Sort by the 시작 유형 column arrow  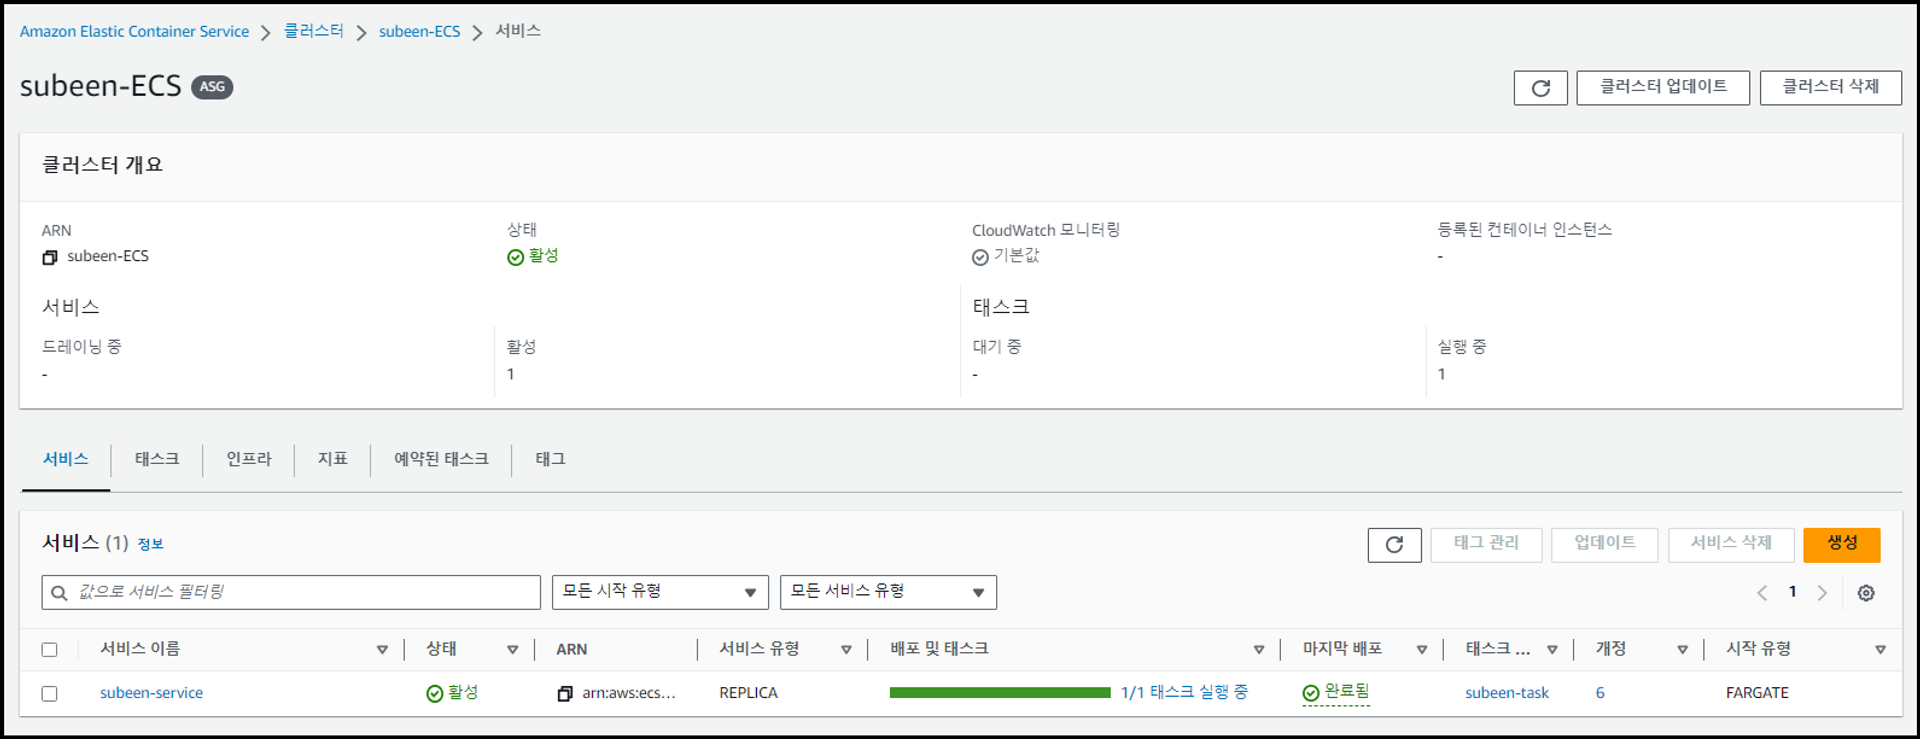coord(1880,650)
